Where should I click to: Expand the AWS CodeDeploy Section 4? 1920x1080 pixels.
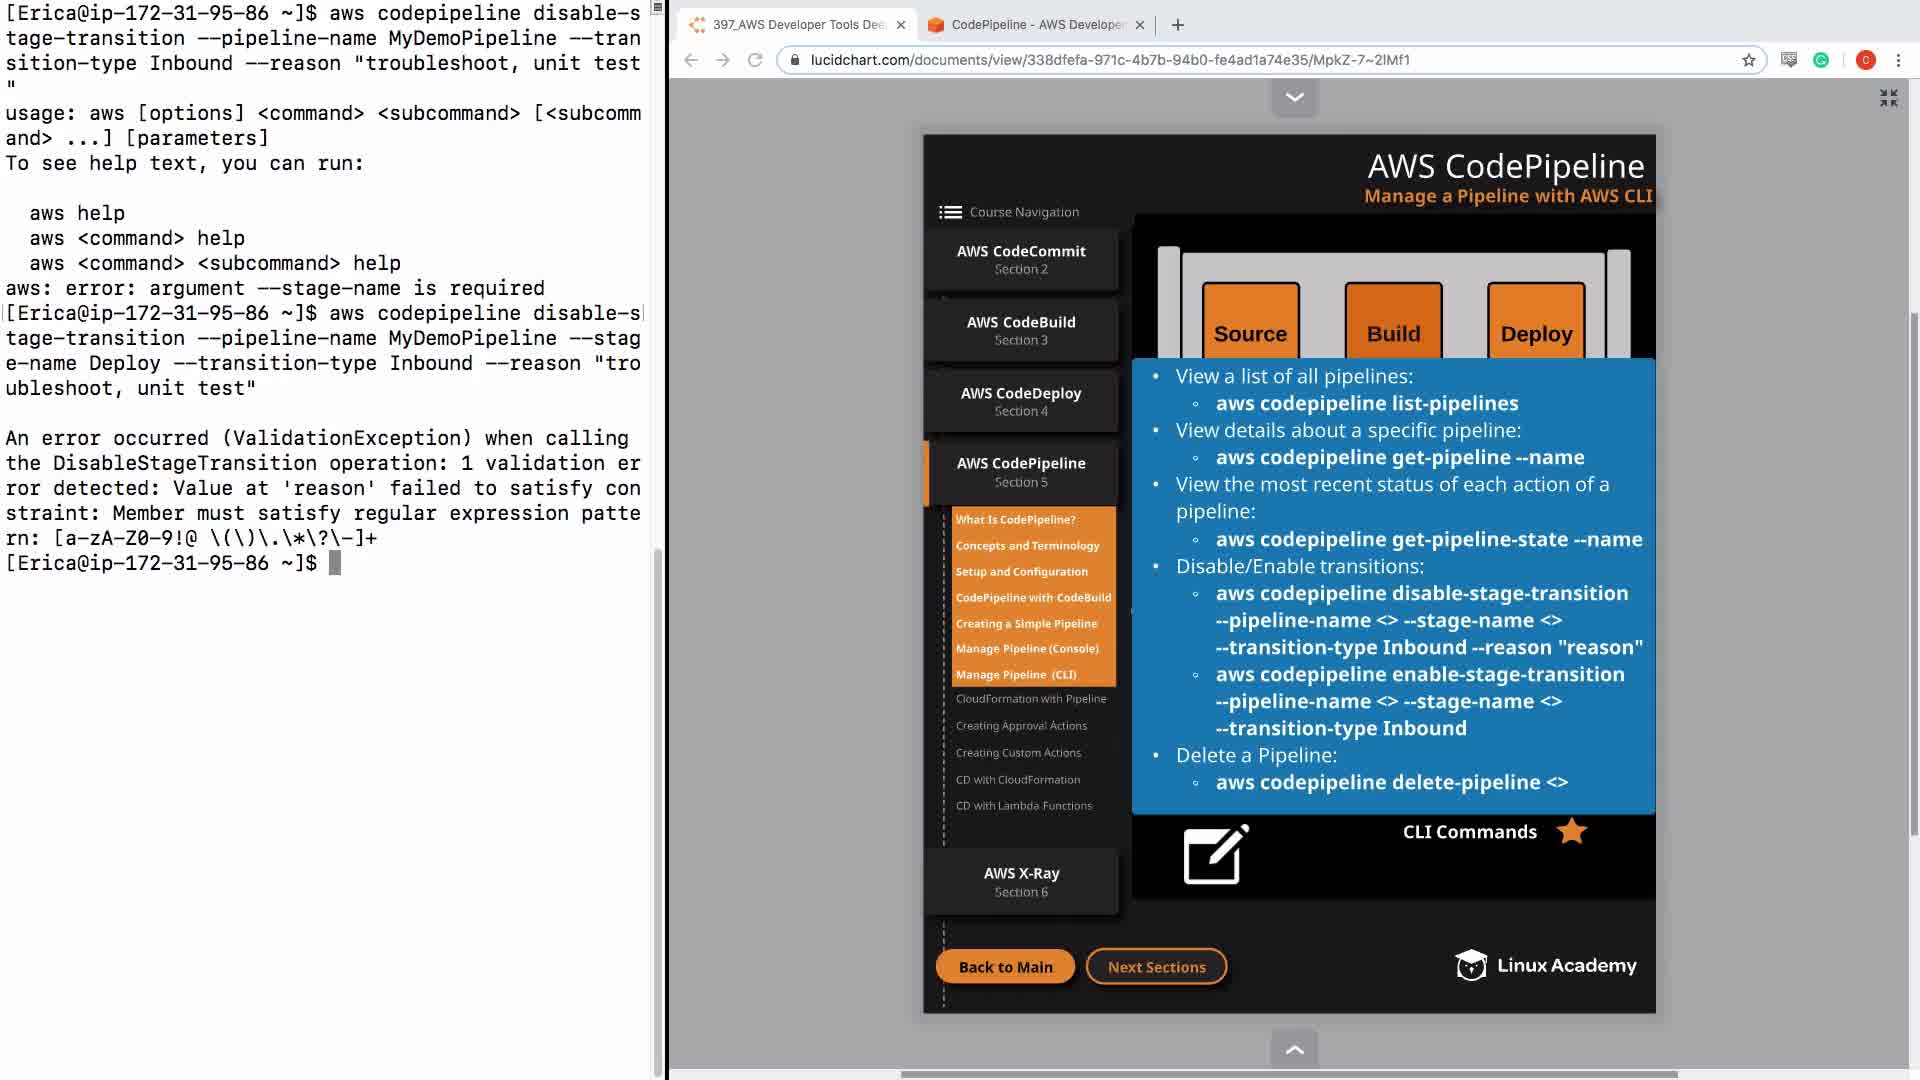coord(1020,401)
